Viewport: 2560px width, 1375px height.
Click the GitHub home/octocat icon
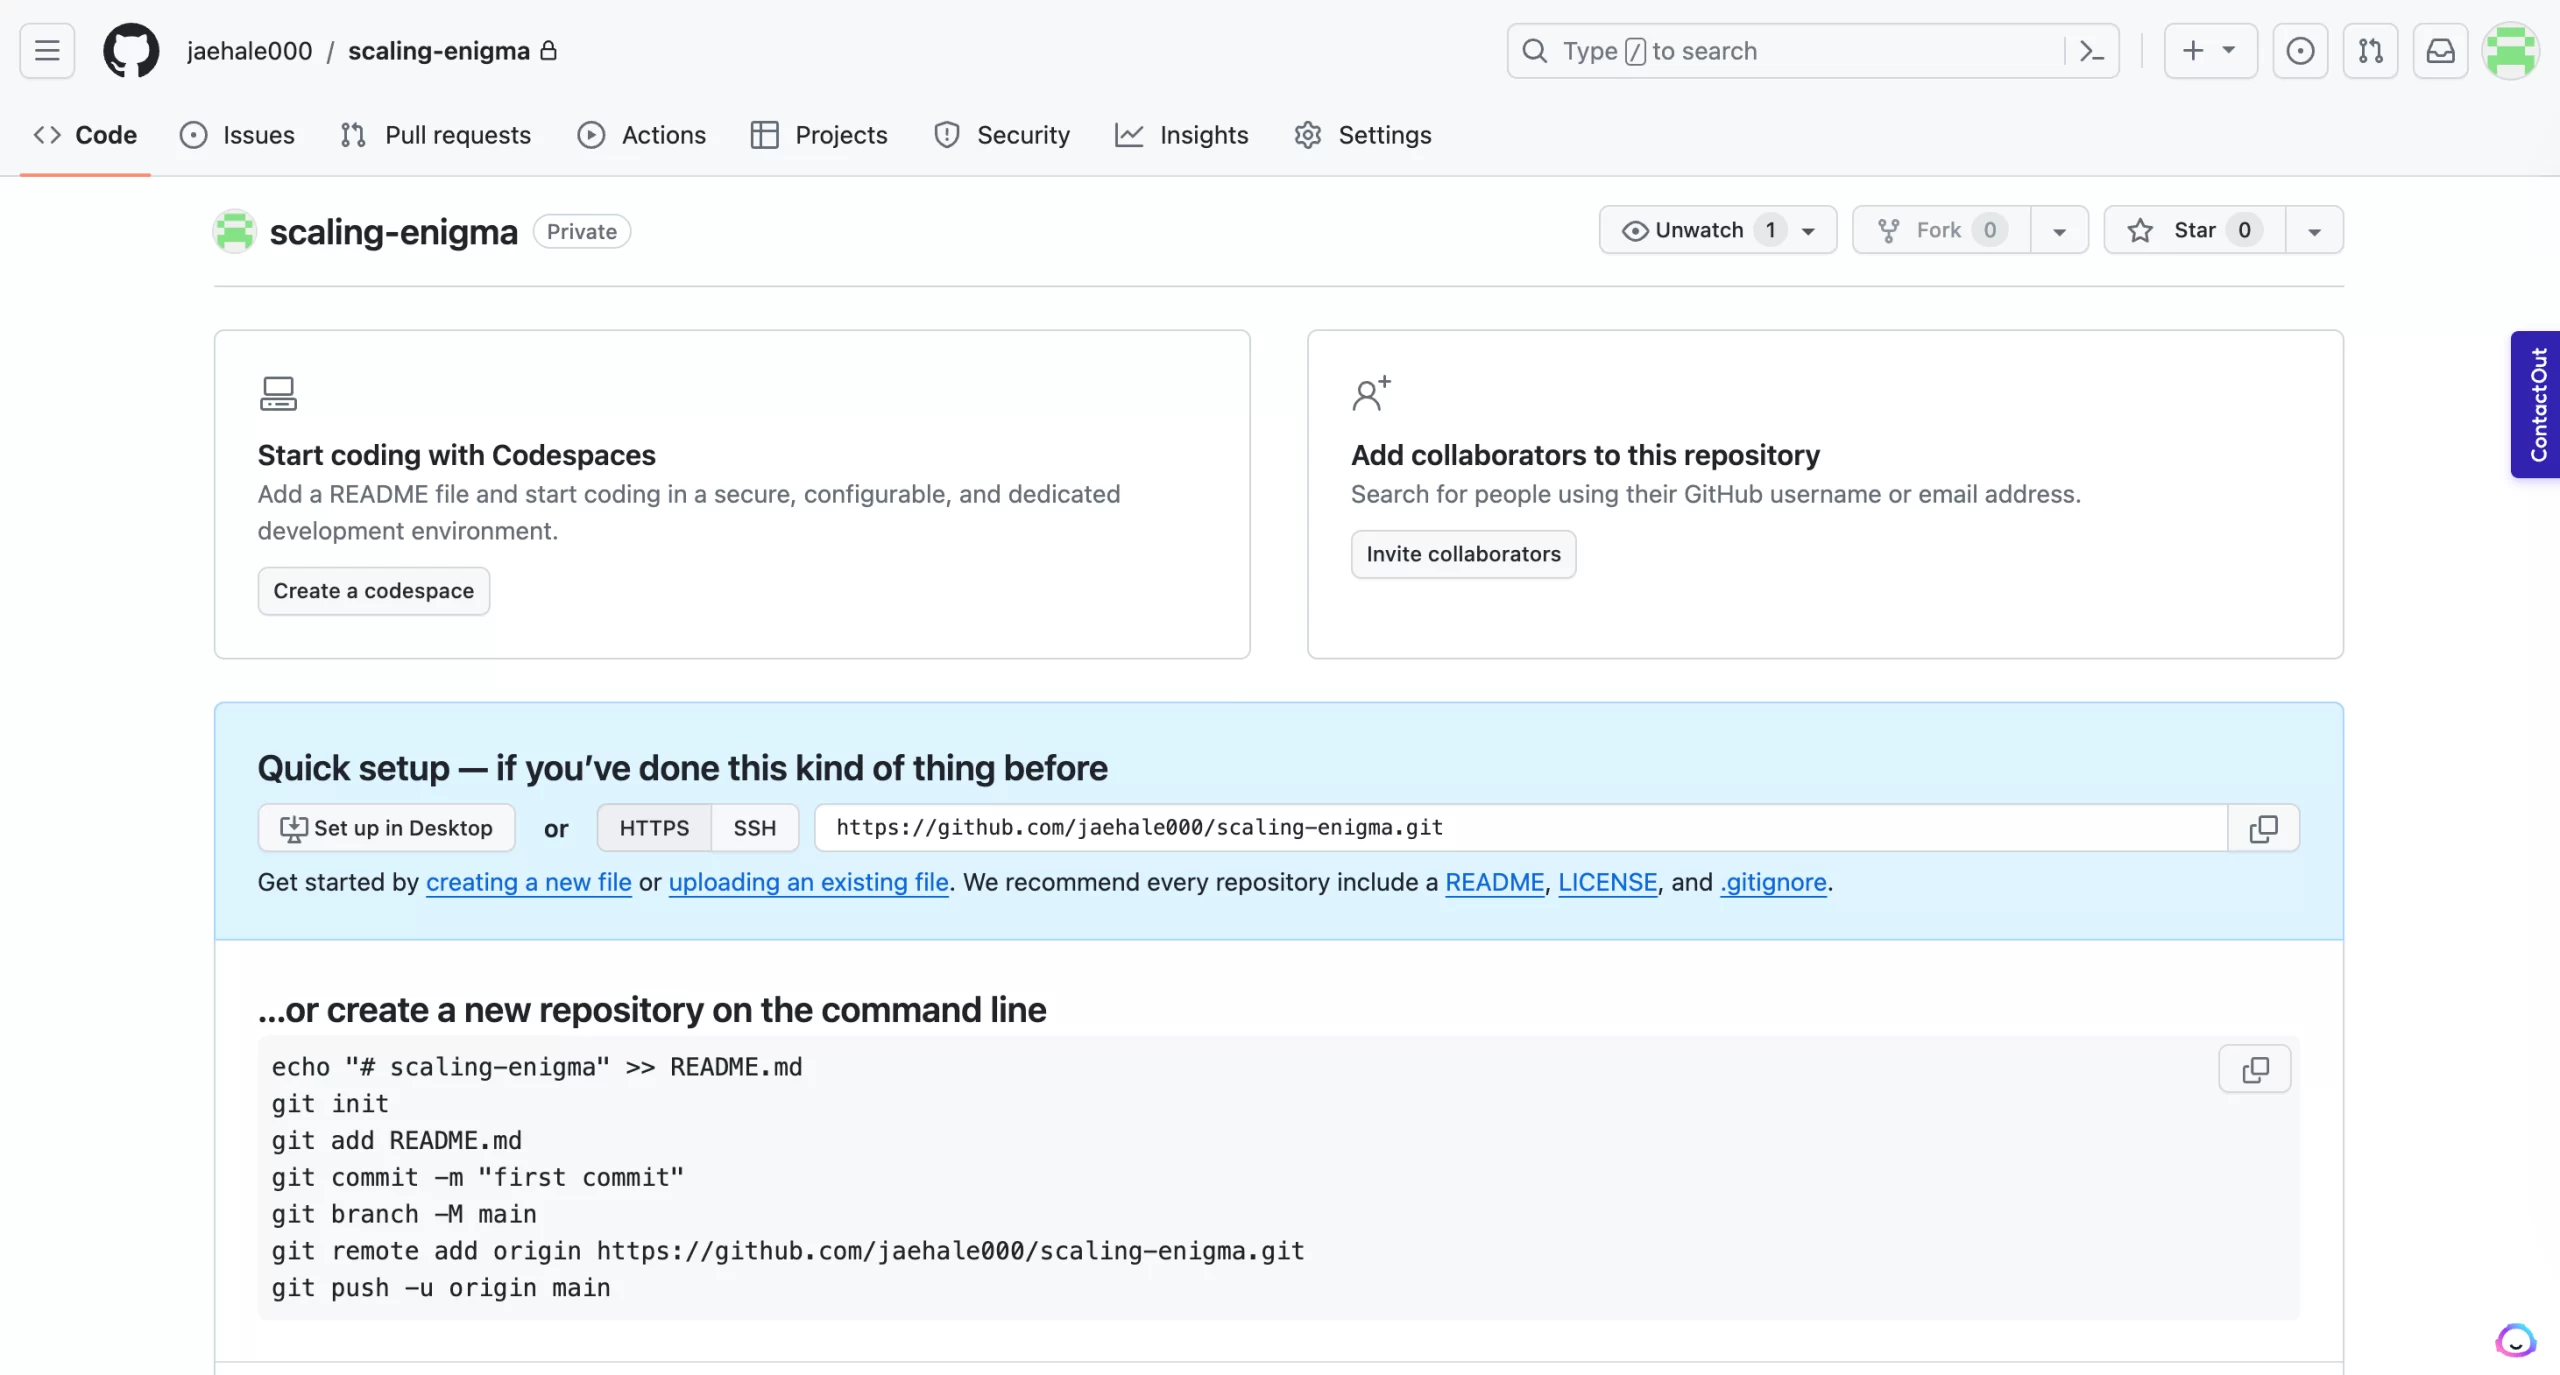click(x=132, y=51)
